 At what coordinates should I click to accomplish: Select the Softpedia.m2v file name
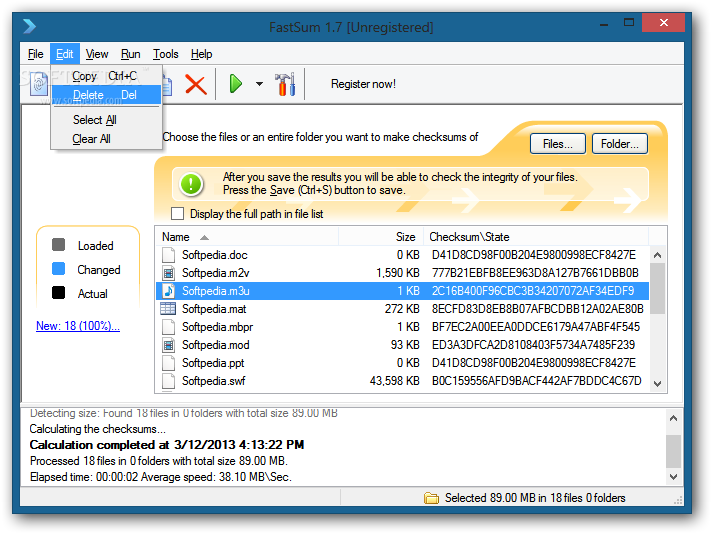(x=216, y=273)
